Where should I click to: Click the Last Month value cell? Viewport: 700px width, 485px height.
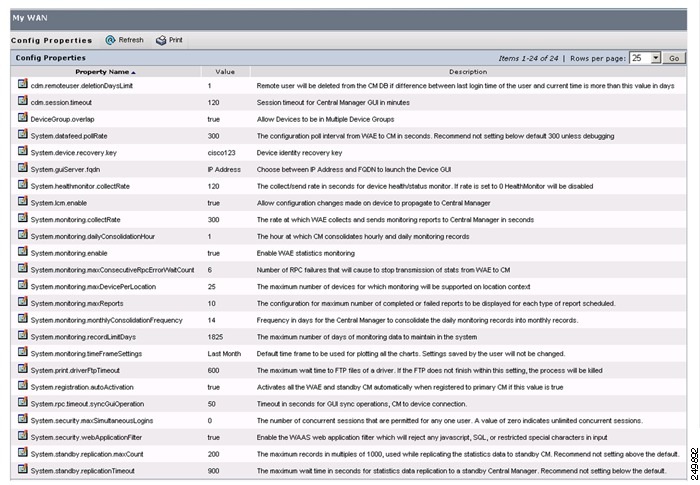[224, 354]
